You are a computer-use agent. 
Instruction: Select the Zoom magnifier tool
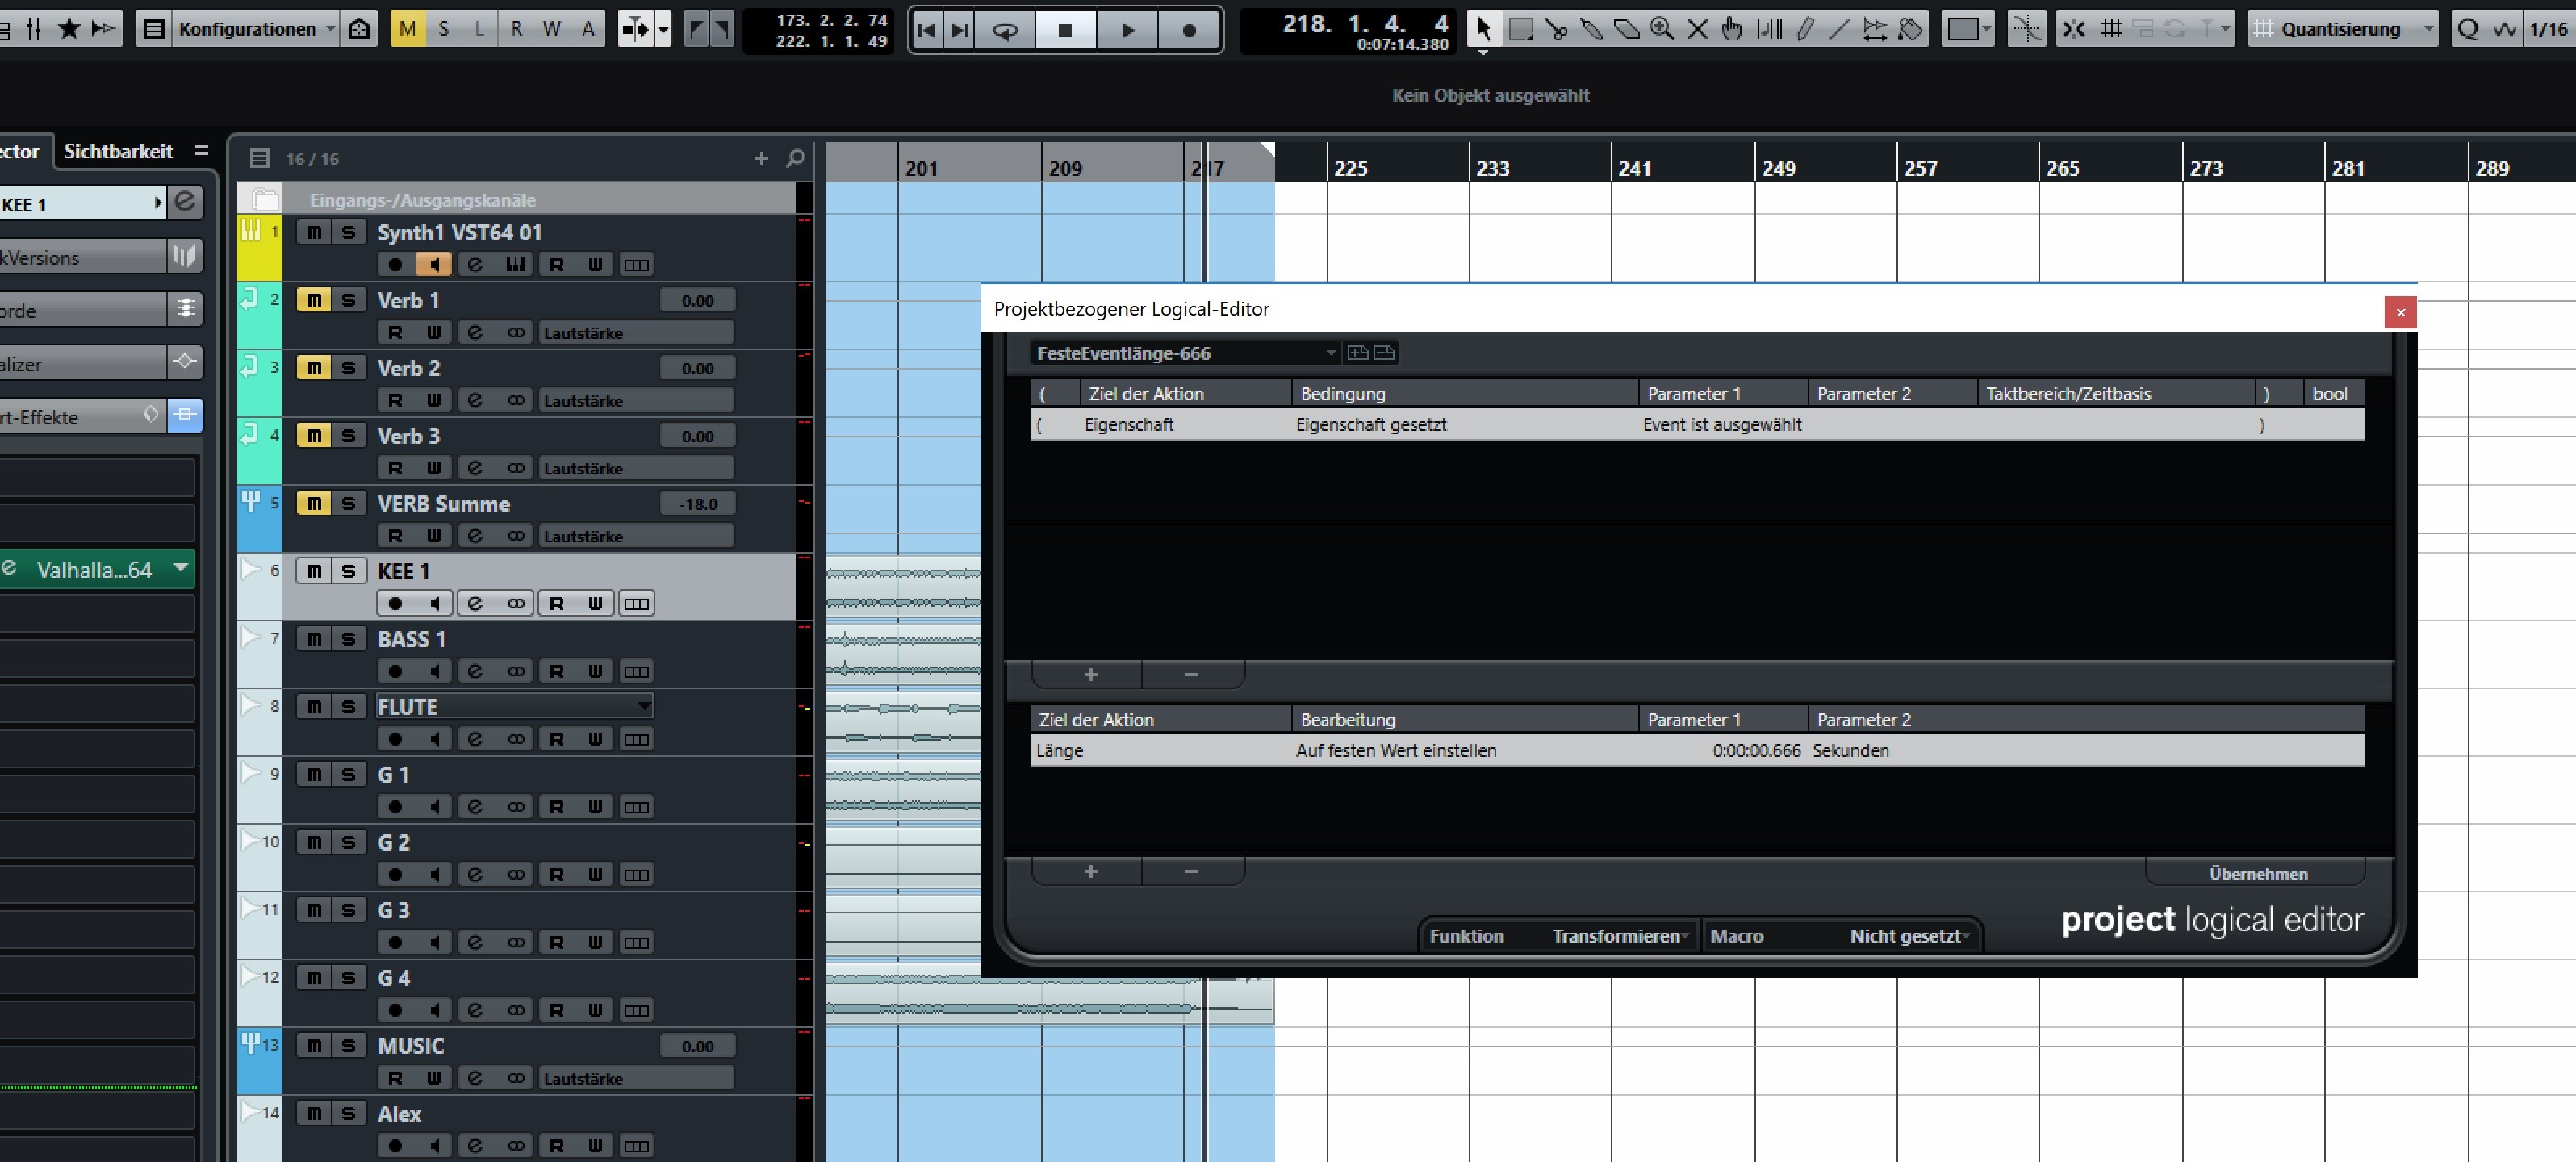point(1662,29)
